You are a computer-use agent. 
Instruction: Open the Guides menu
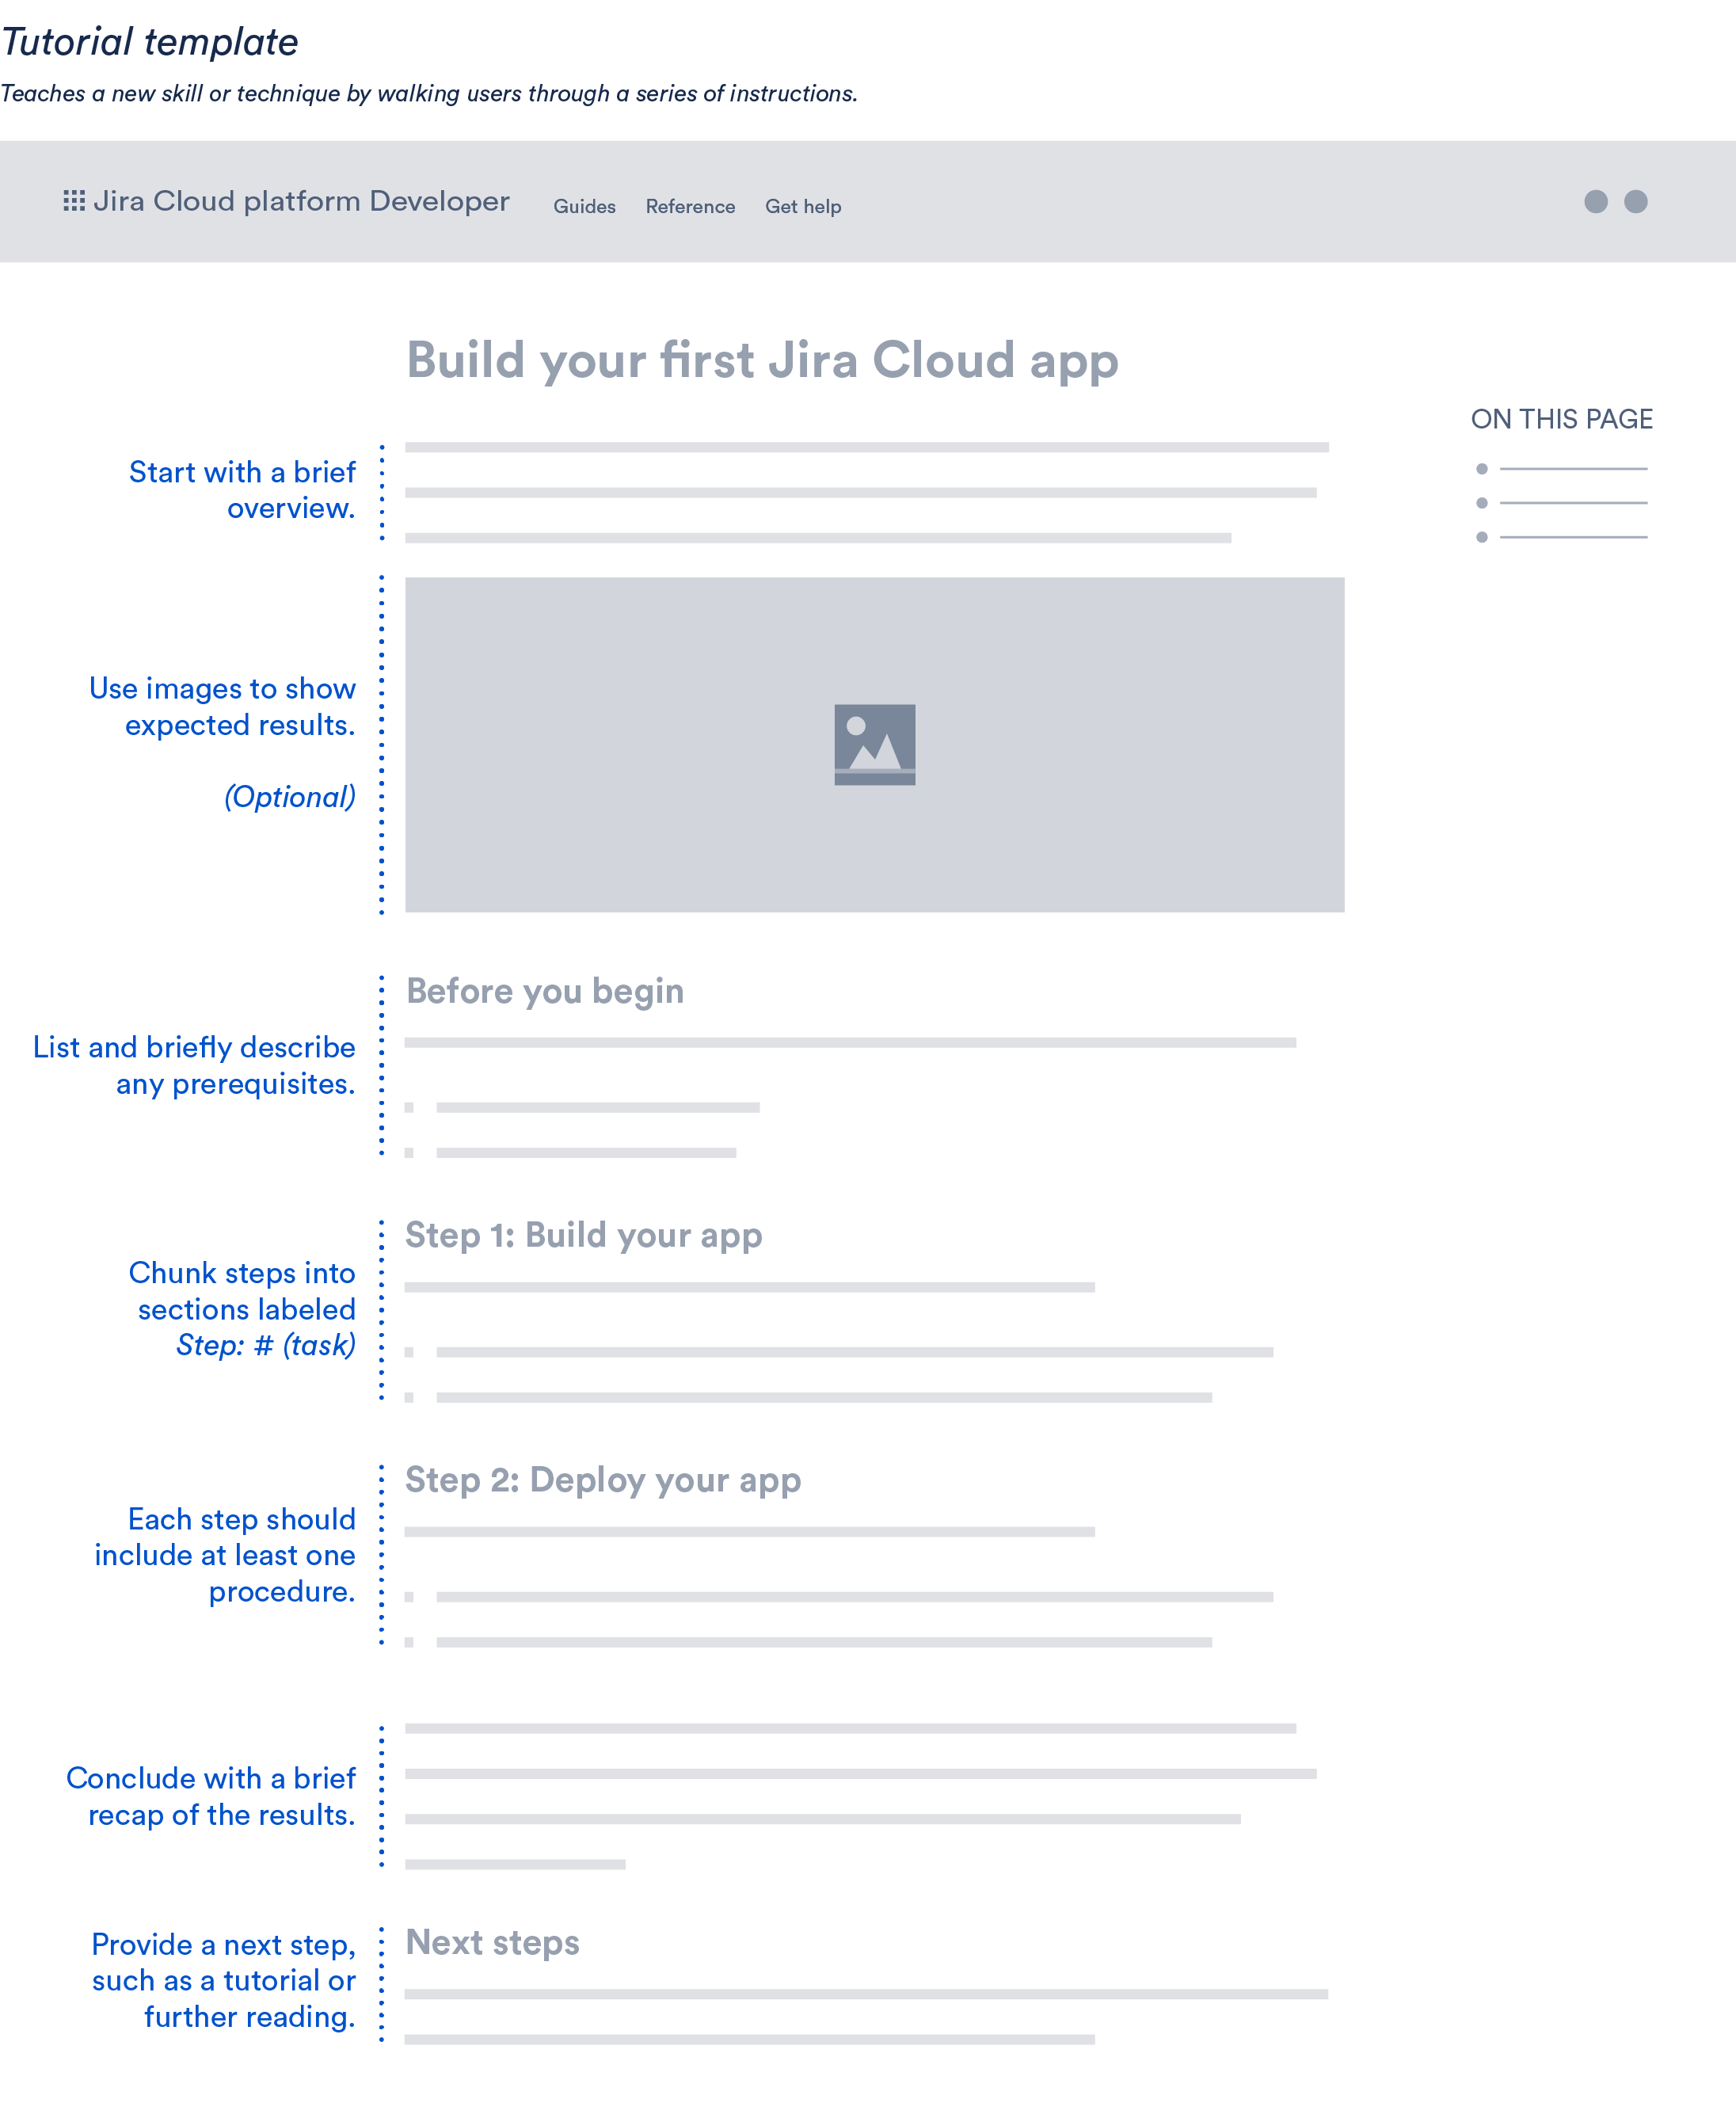click(x=584, y=207)
